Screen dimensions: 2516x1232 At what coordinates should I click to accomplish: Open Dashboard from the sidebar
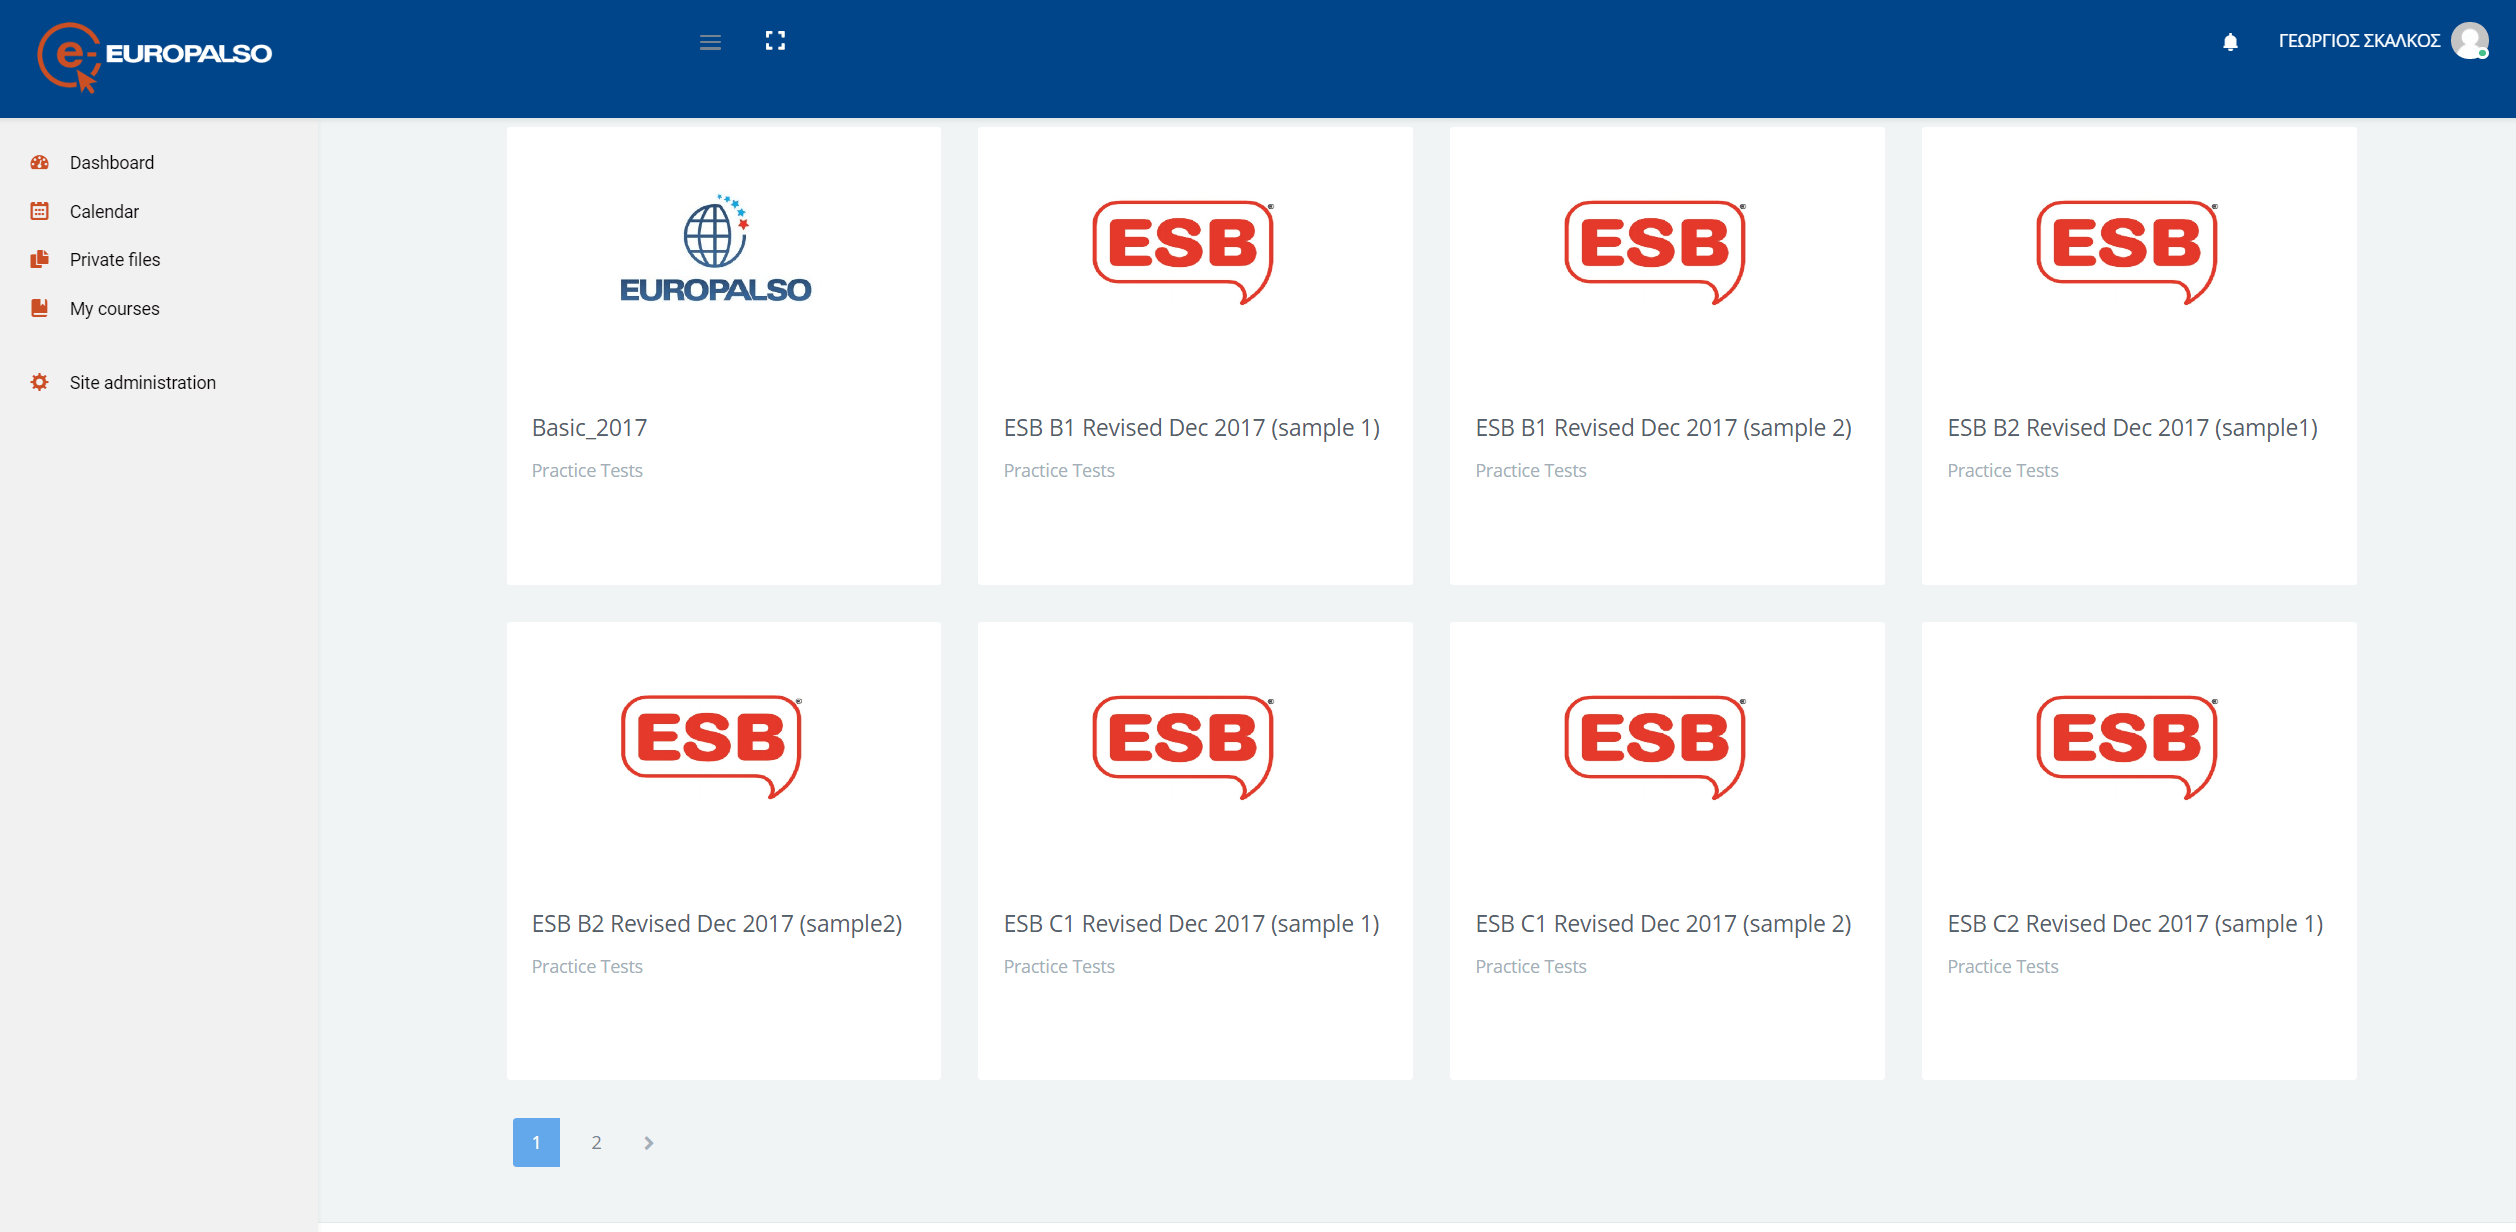pyautogui.click(x=112, y=162)
